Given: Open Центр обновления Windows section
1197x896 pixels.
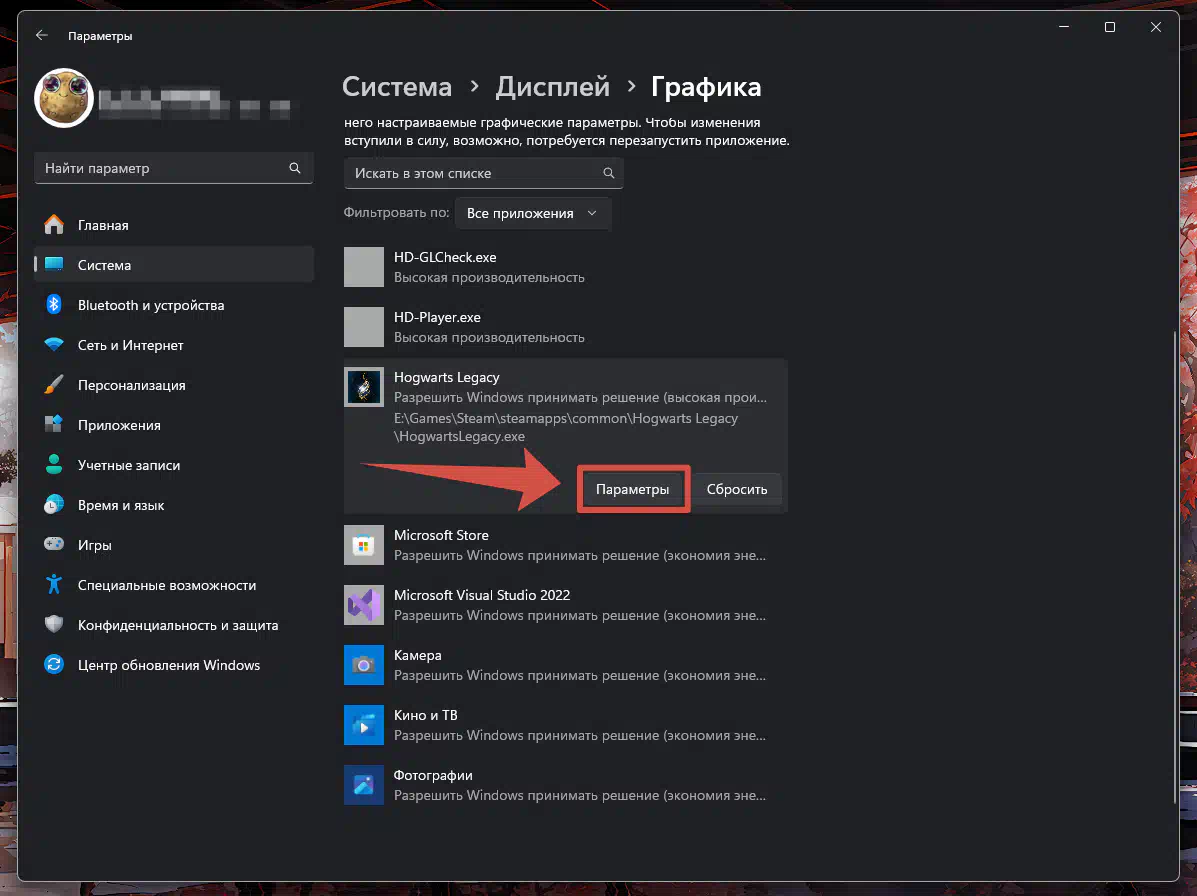Looking at the screenshot, I should pyautogui.click(x=174, y=664).
